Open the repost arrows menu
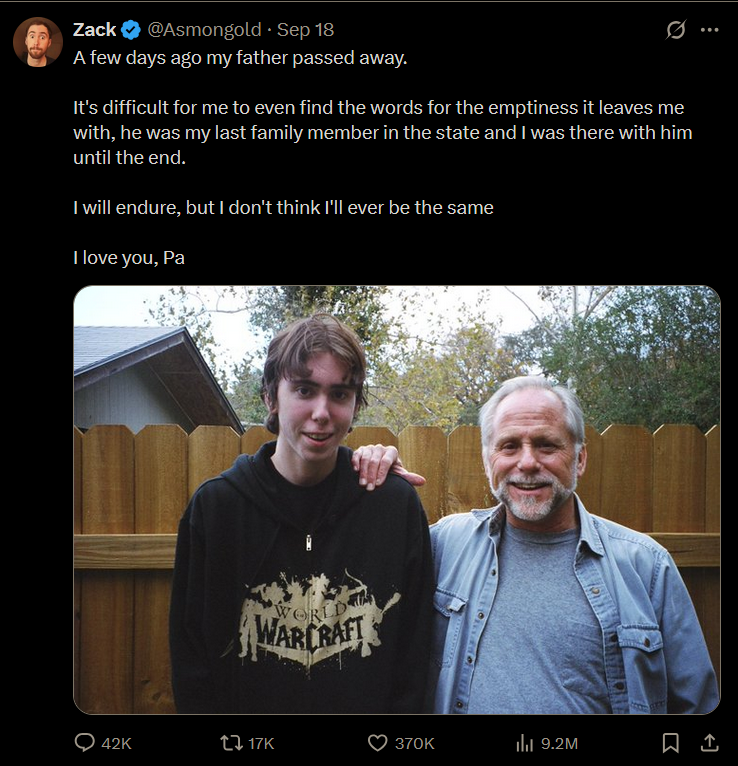The image size is (738, 766). pyautogui.click(x=229, y=743)
